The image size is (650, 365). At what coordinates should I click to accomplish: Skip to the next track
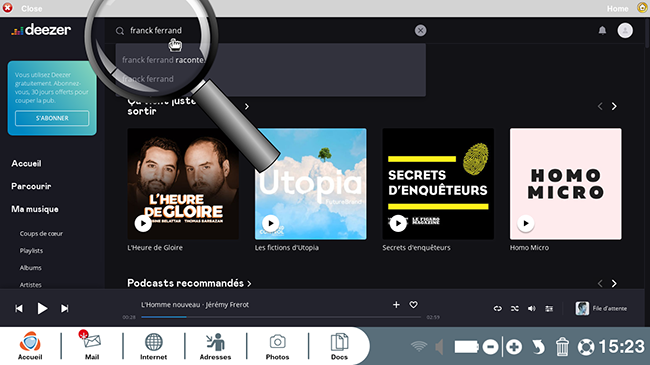[x=65, y=309]
